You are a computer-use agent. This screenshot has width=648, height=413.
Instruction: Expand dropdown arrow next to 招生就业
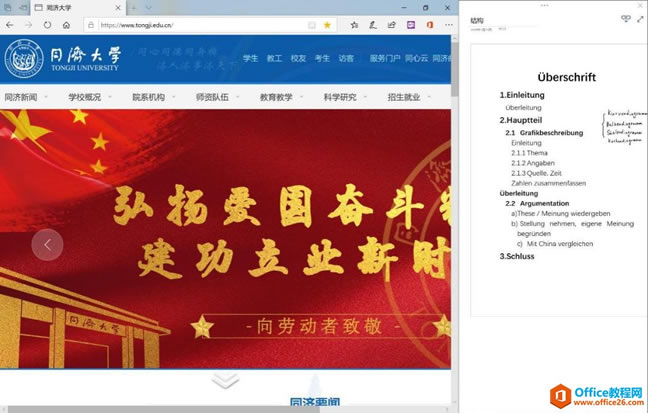(429, 97)
